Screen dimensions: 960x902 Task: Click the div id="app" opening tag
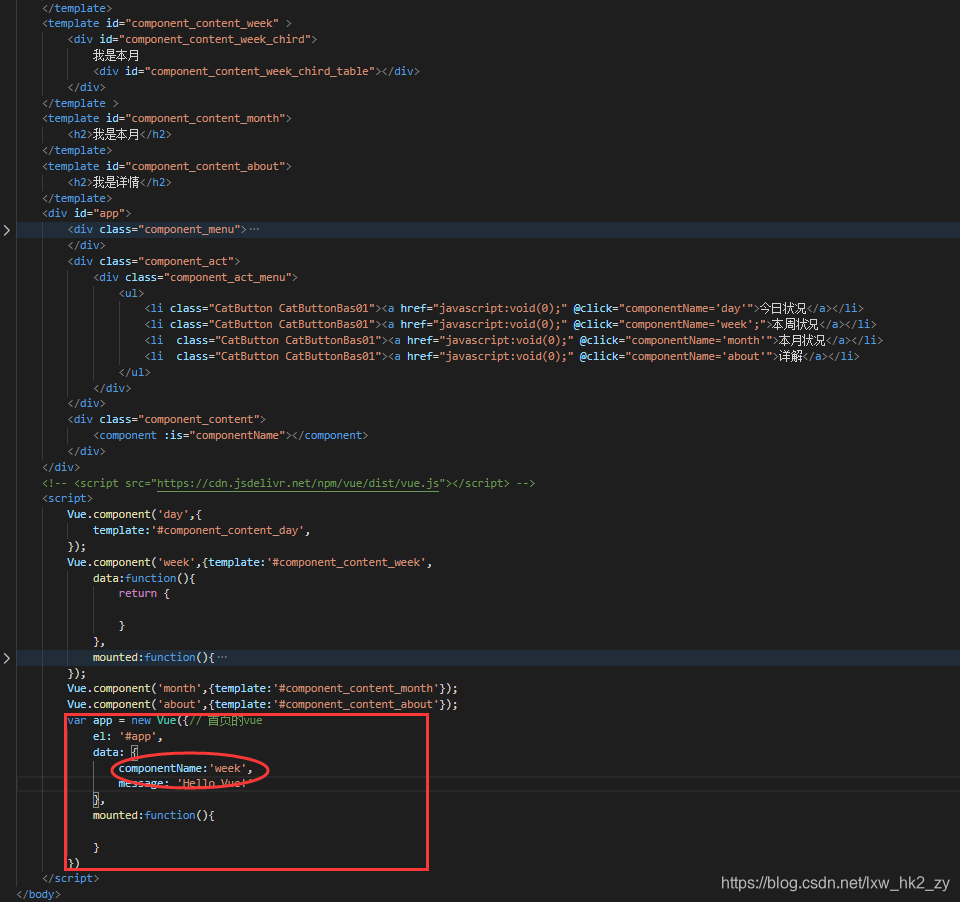click(x=86, y=213)
